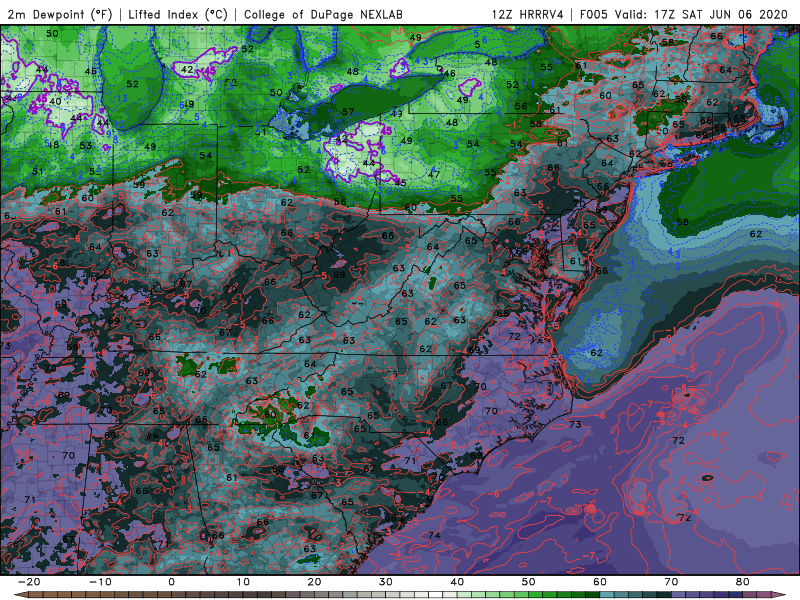Click the 'Lifted Index (°C)' title label
Image resolution: width=800 pixels, height=600 pixels.
pos(178,14)
